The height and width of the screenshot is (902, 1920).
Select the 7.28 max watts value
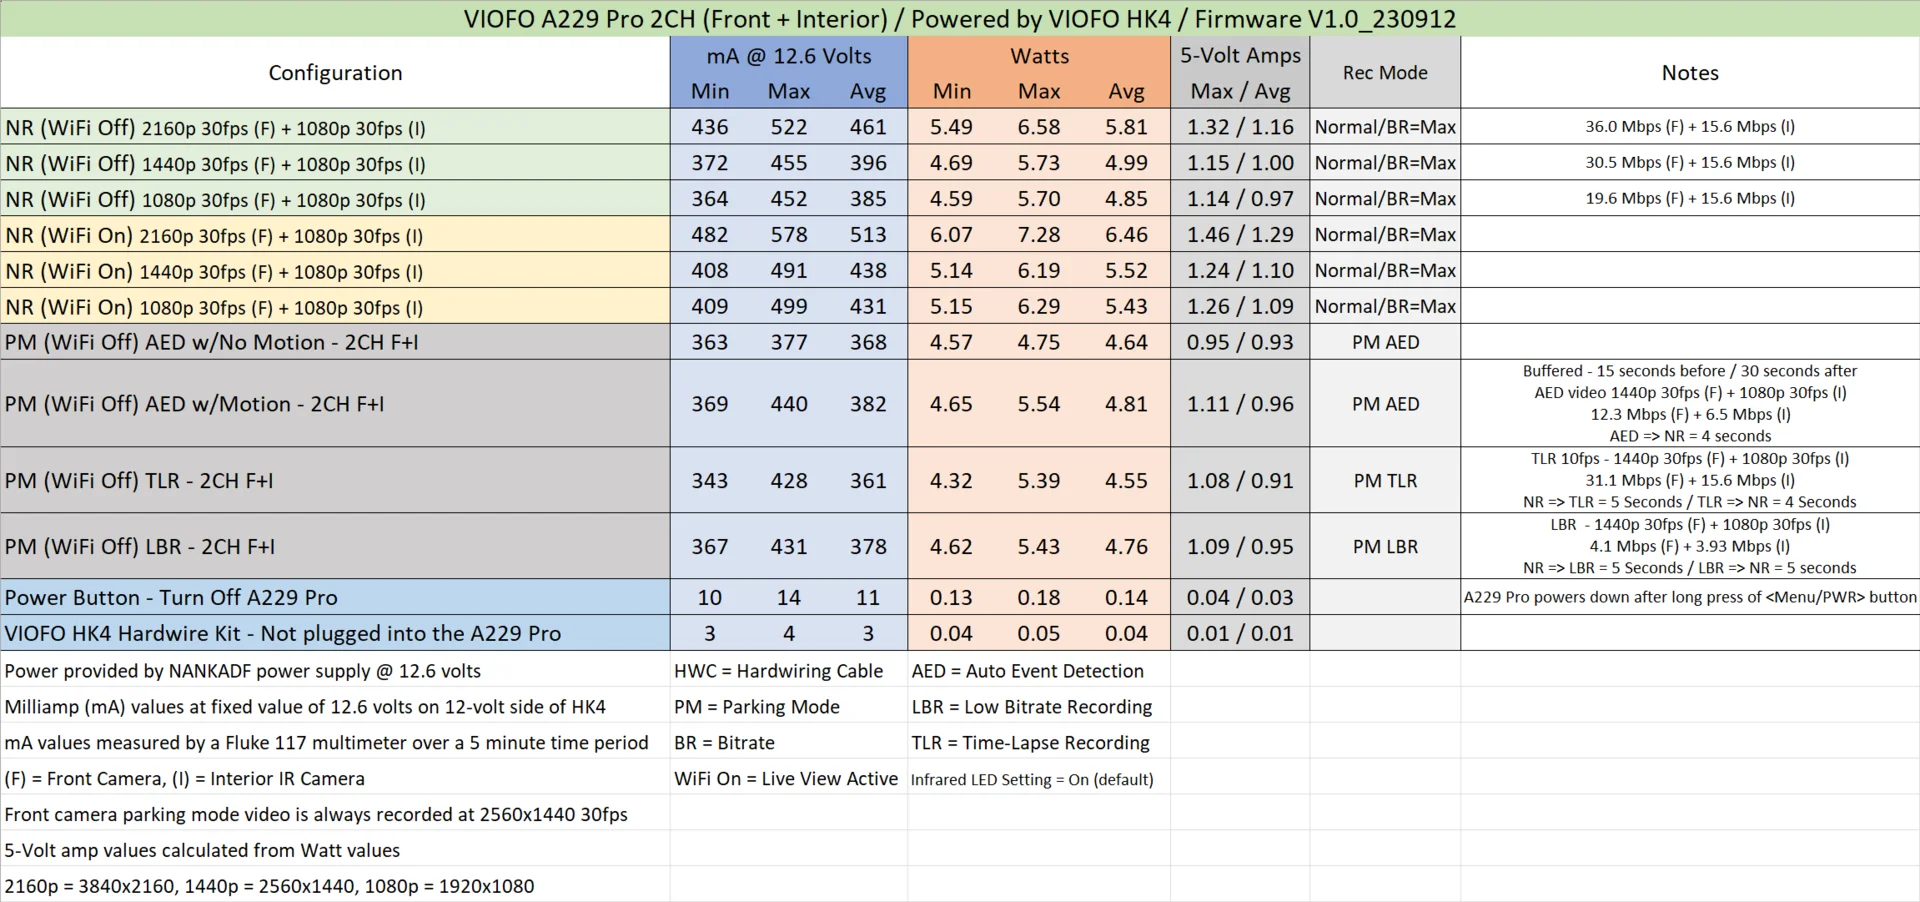[x=1039, y=235]
